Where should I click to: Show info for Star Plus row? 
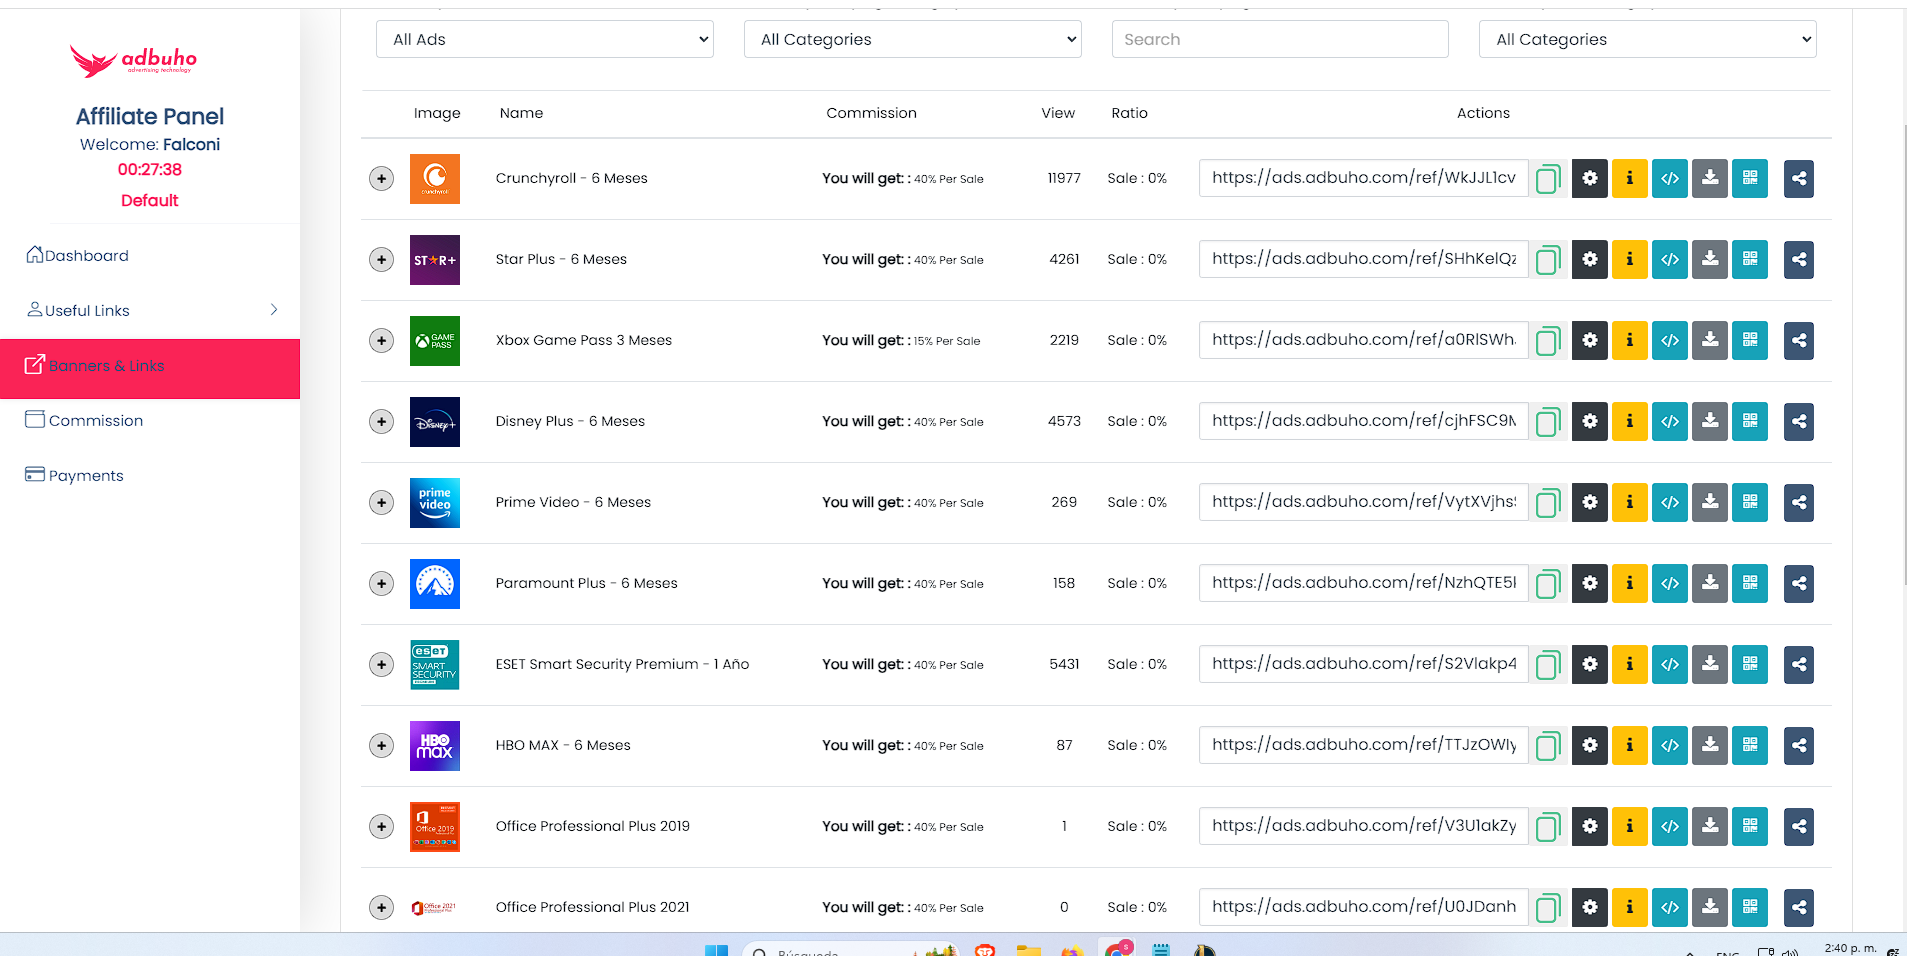[x=1630, y=260]
